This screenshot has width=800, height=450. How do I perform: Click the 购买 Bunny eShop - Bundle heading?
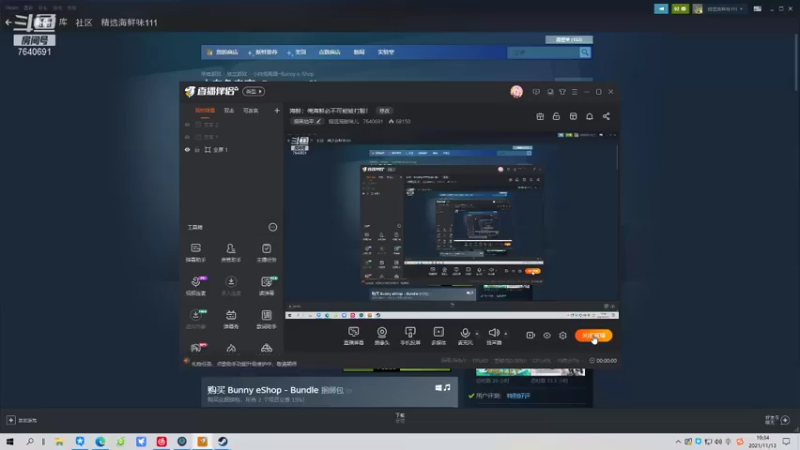(x=276, y=390)
